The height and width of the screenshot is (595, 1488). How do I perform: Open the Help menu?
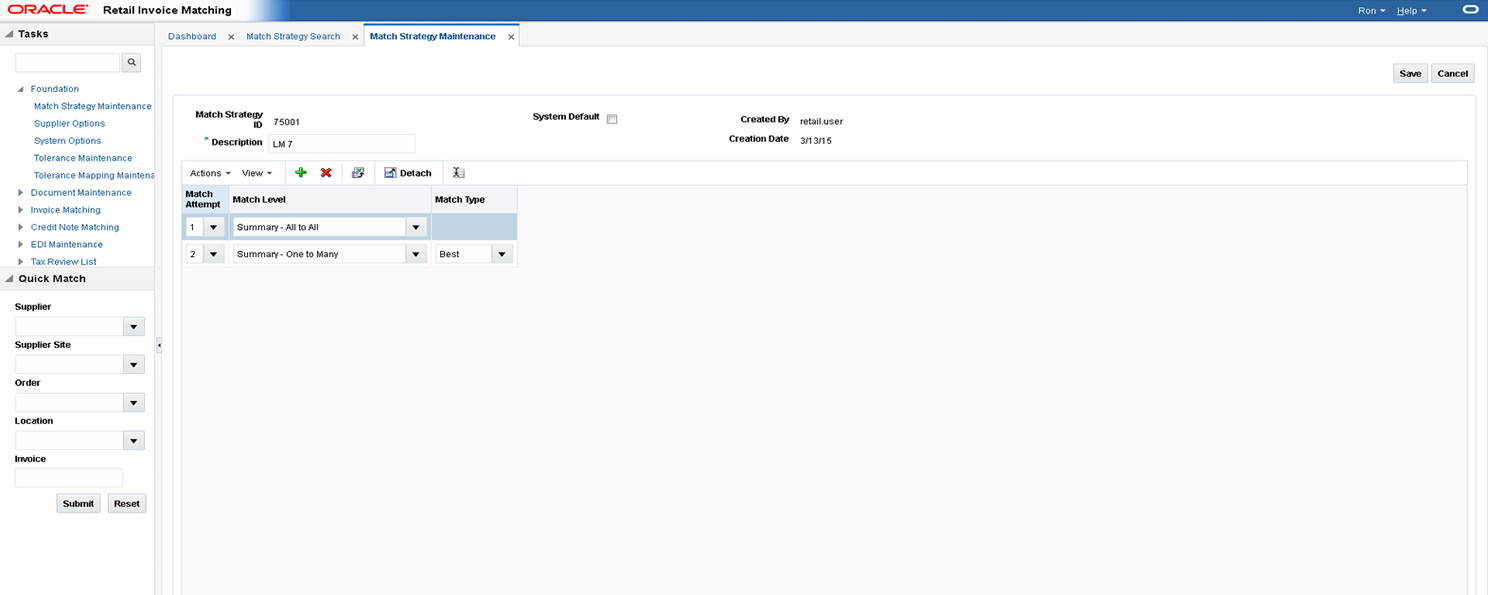(1411, 10)
